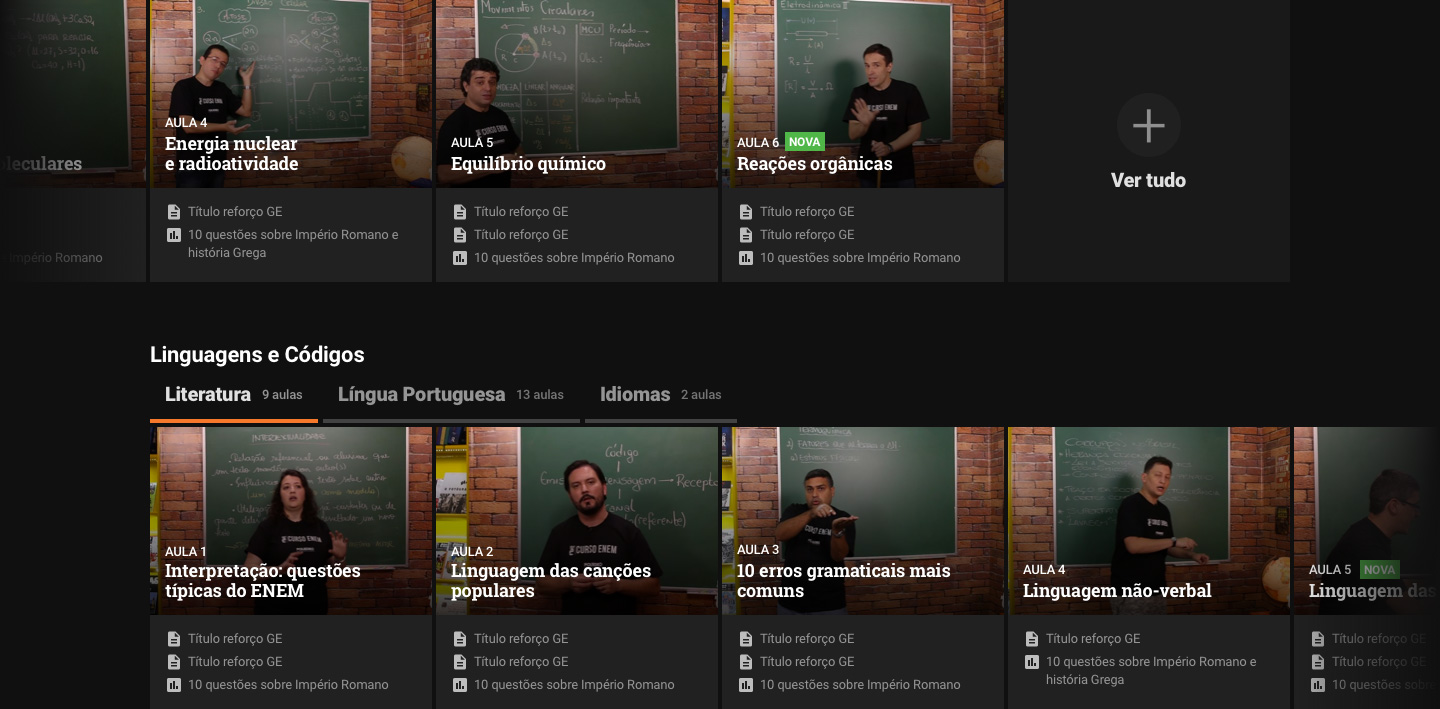Click first document icon under Interpretação: questões típicas

coord(174,639)
